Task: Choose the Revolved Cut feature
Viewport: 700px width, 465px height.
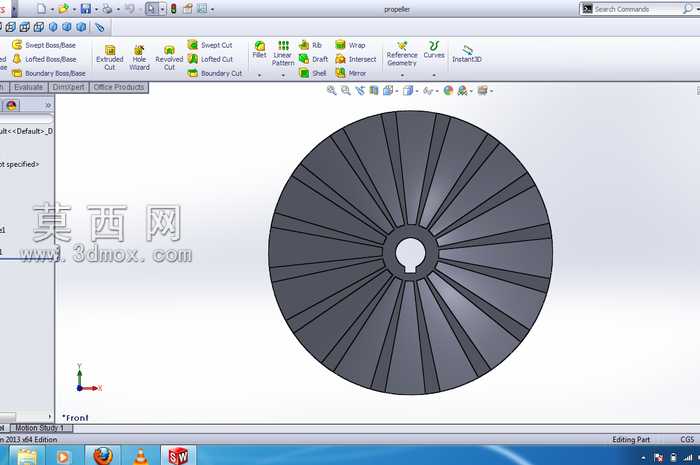Action: coord(169,58)
